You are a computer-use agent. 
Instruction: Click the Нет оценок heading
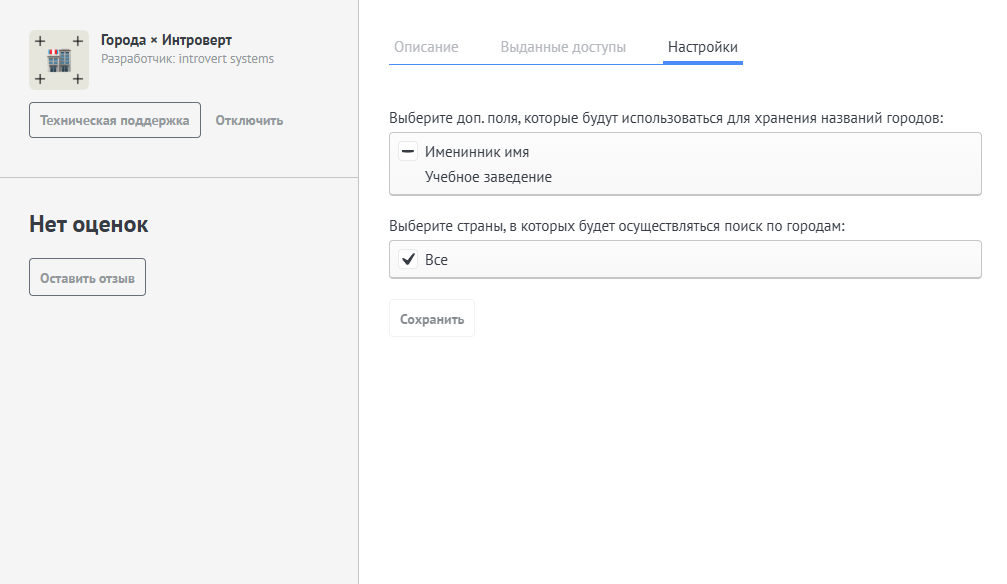click(89, 224)
